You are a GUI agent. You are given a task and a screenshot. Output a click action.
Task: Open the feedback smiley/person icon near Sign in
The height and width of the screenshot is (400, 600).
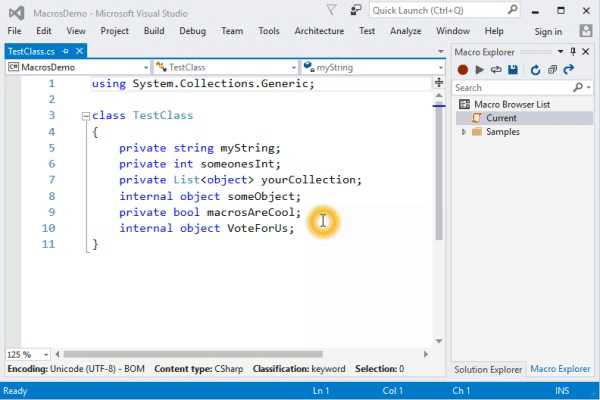point(585,31)
